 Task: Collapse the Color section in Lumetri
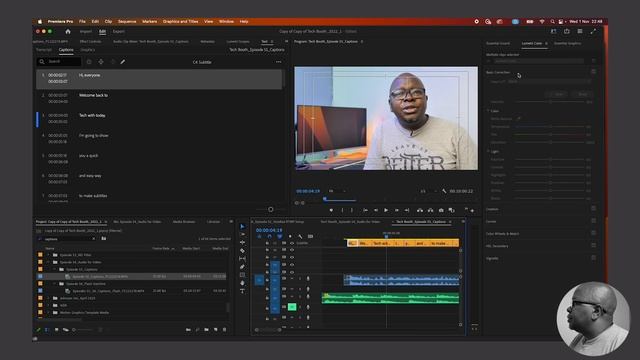488,111
